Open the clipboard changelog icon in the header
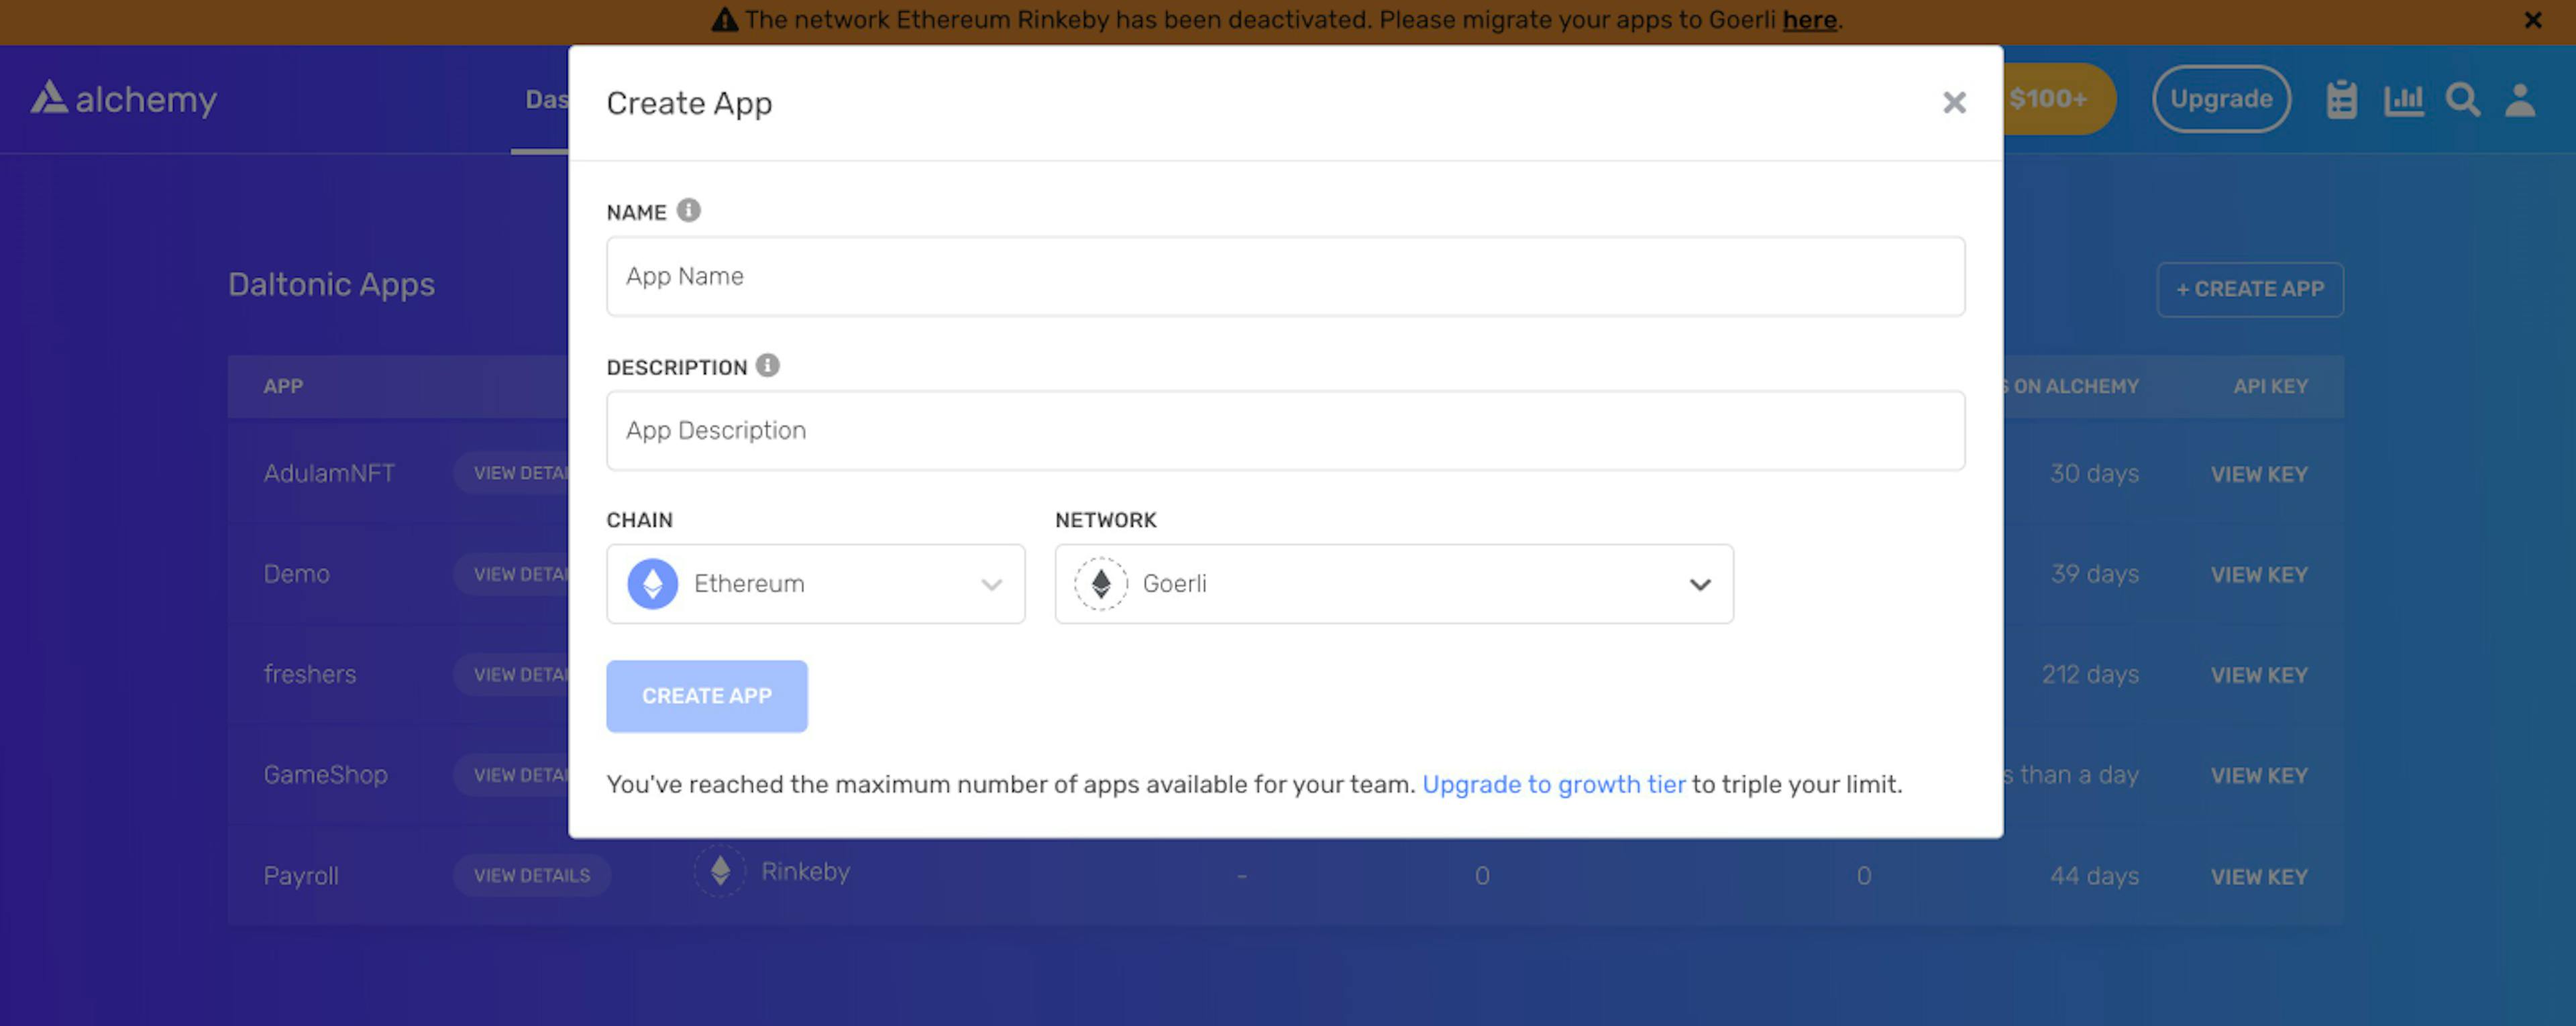 point(2341,99)
